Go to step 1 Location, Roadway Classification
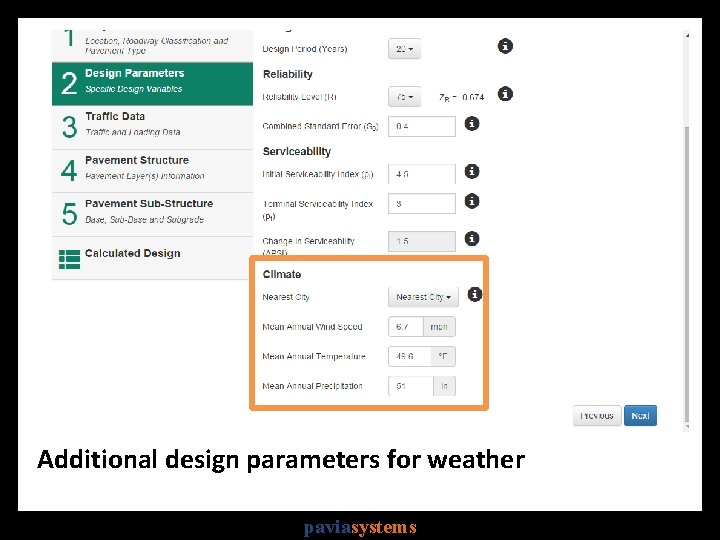720x540 pixels. [152, 45]
